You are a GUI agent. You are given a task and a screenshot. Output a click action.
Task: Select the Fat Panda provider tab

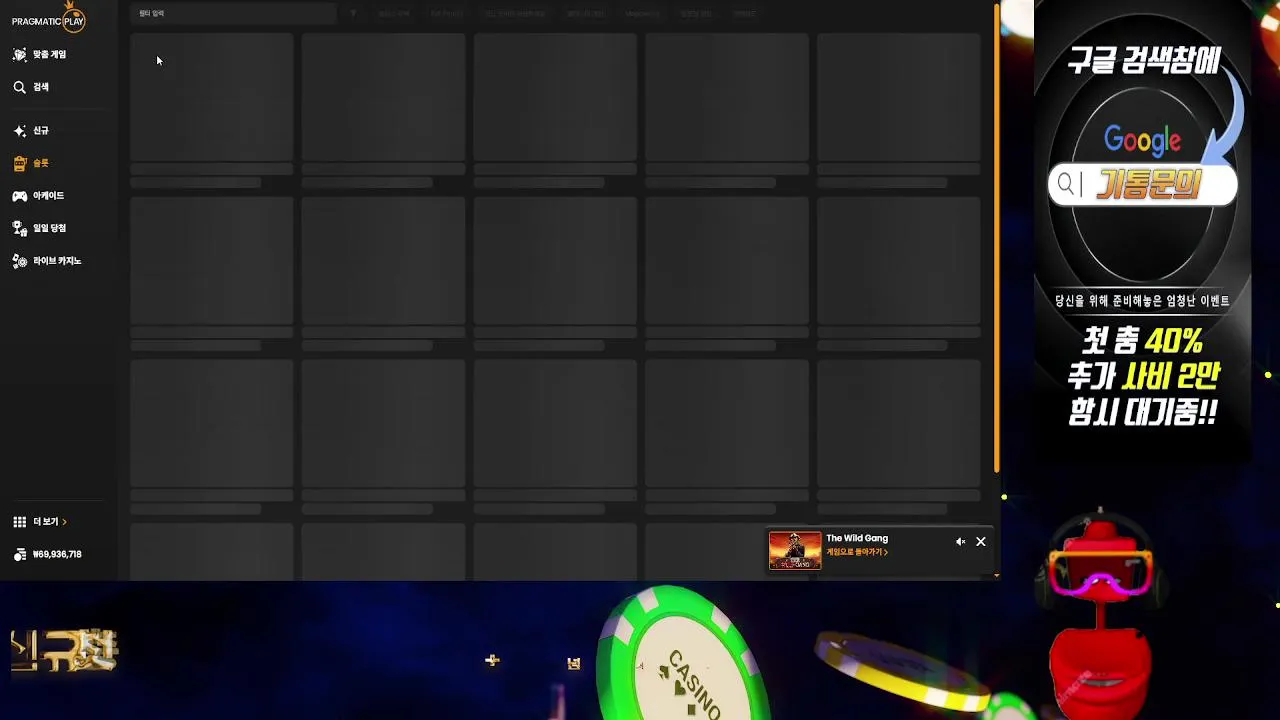pyautogui.click(x=446, y=14)
